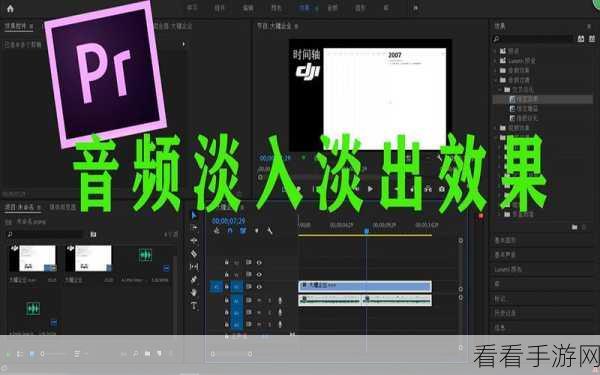Click New Item icon in Project panel footer
This screenshot has width=600, height=375.
159,354
